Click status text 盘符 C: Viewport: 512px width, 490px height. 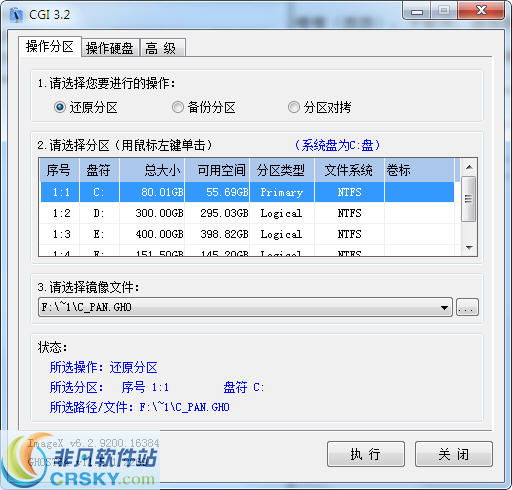tap(244, 387)
